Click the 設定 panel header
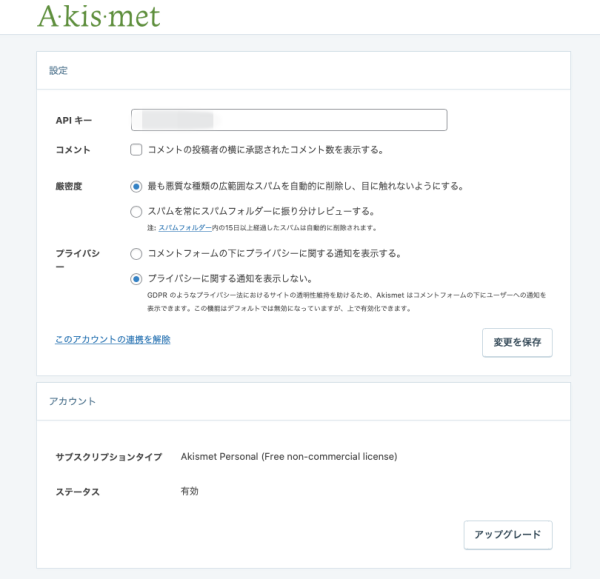 [58, 71]
